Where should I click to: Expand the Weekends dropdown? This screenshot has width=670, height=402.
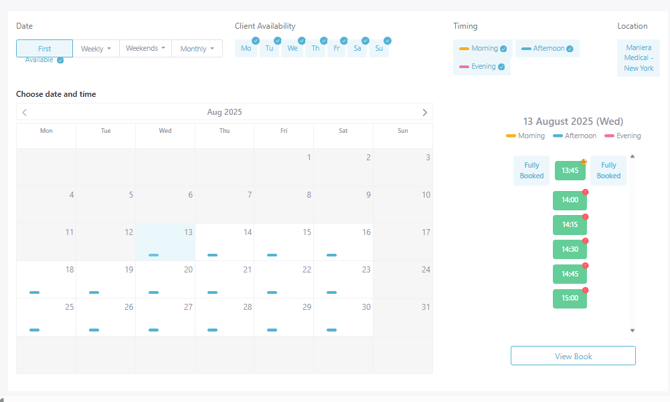click(145, 48)
